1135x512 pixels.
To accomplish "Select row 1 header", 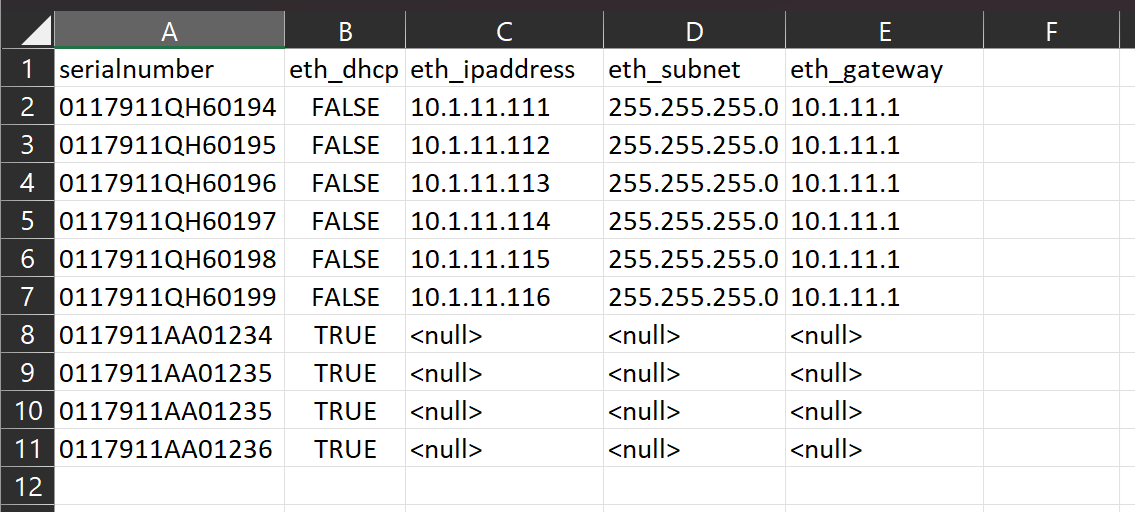I will pos(27,69).
